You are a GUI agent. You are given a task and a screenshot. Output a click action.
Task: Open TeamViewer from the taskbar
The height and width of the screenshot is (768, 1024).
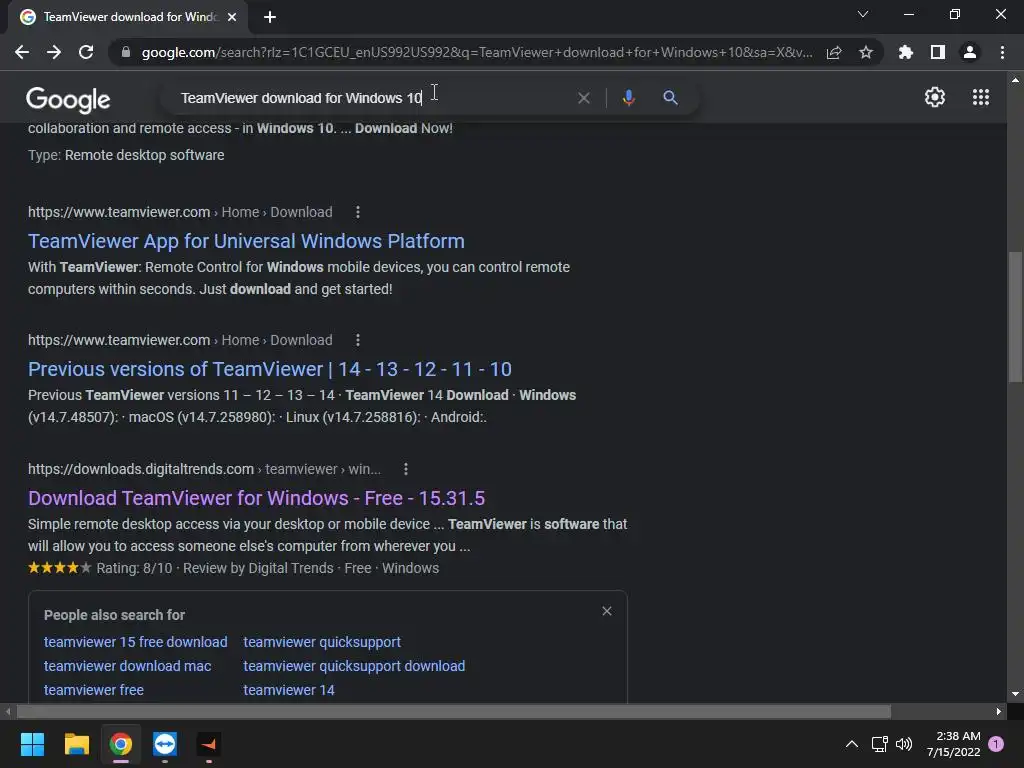[165, 744]
